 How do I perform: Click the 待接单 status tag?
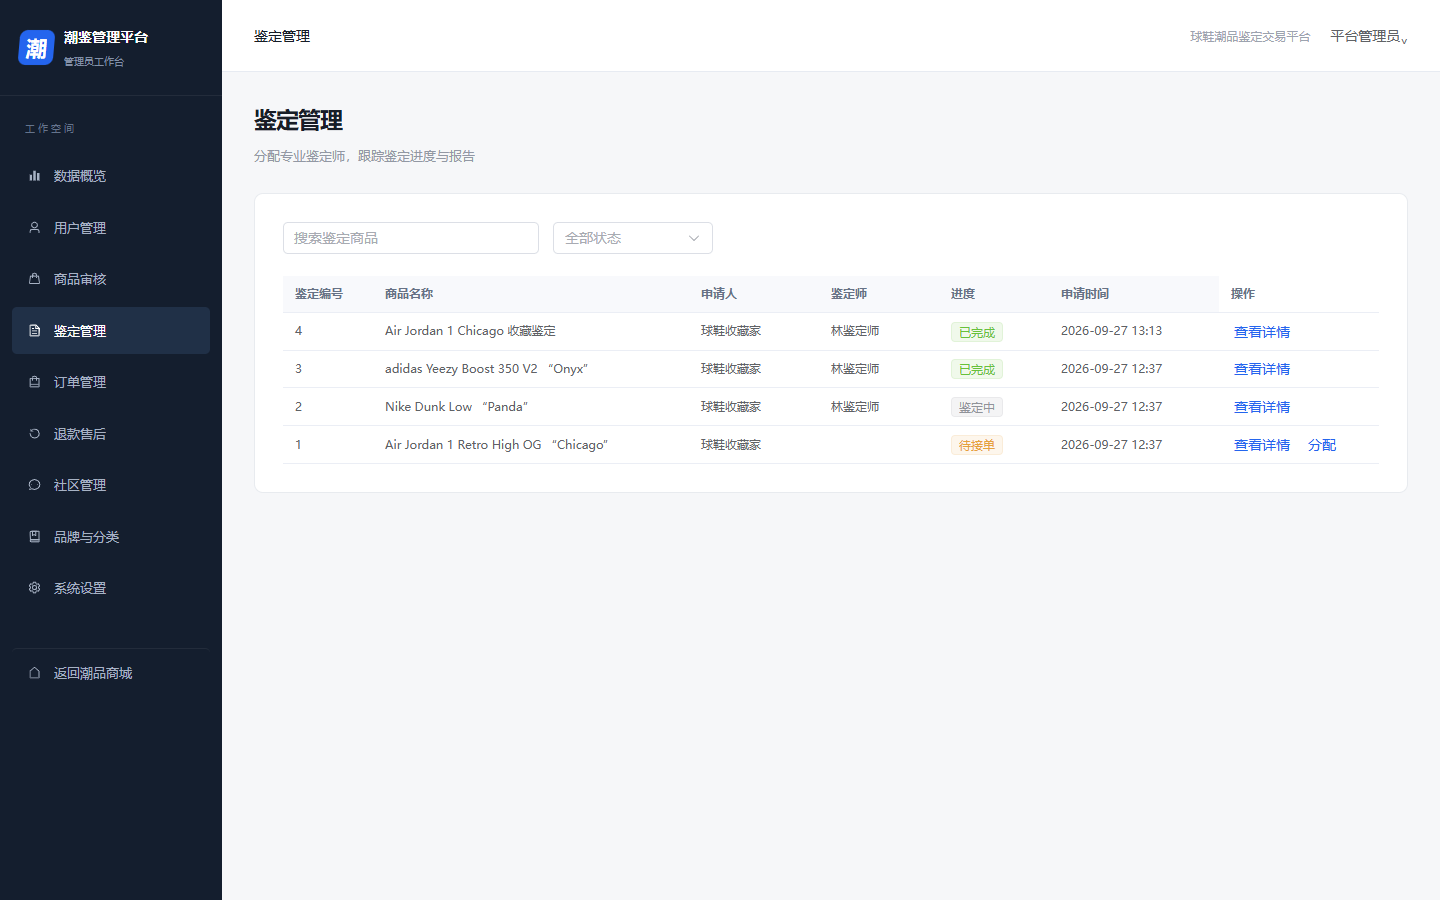point(977,445)
